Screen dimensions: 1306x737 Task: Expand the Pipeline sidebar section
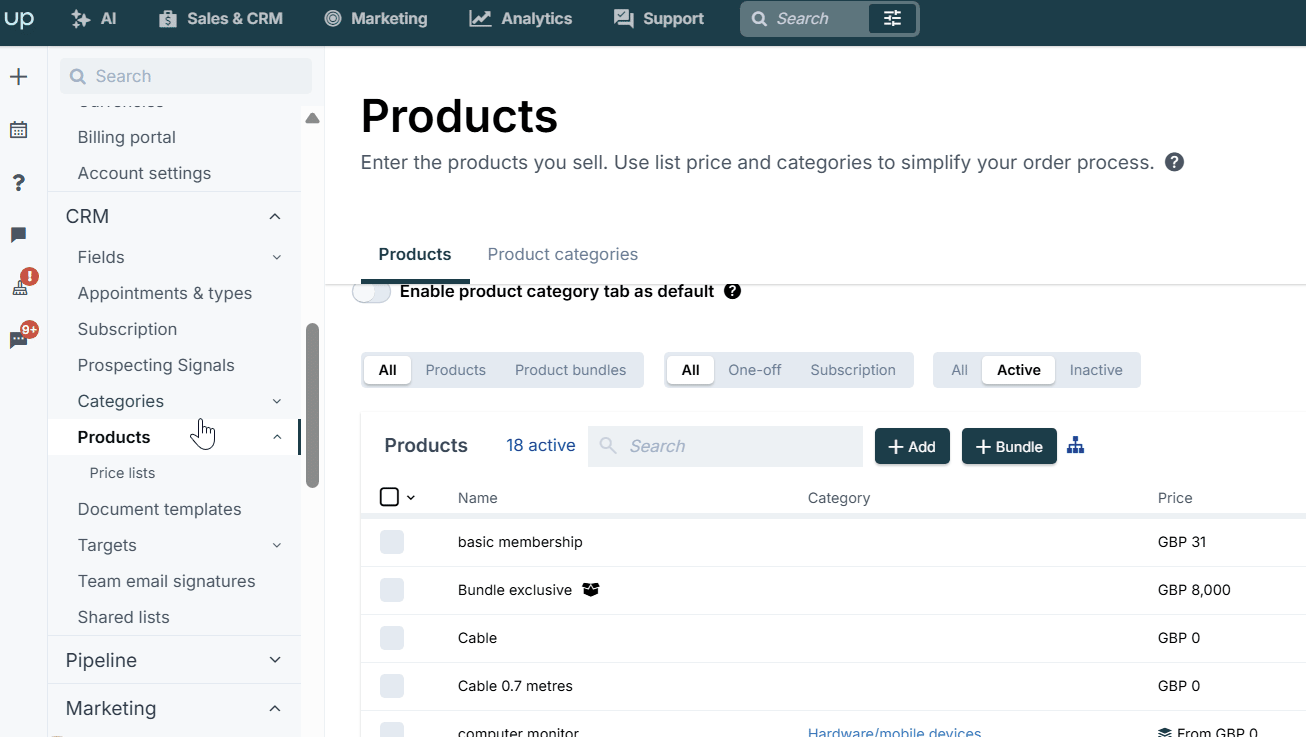point(275,661)
